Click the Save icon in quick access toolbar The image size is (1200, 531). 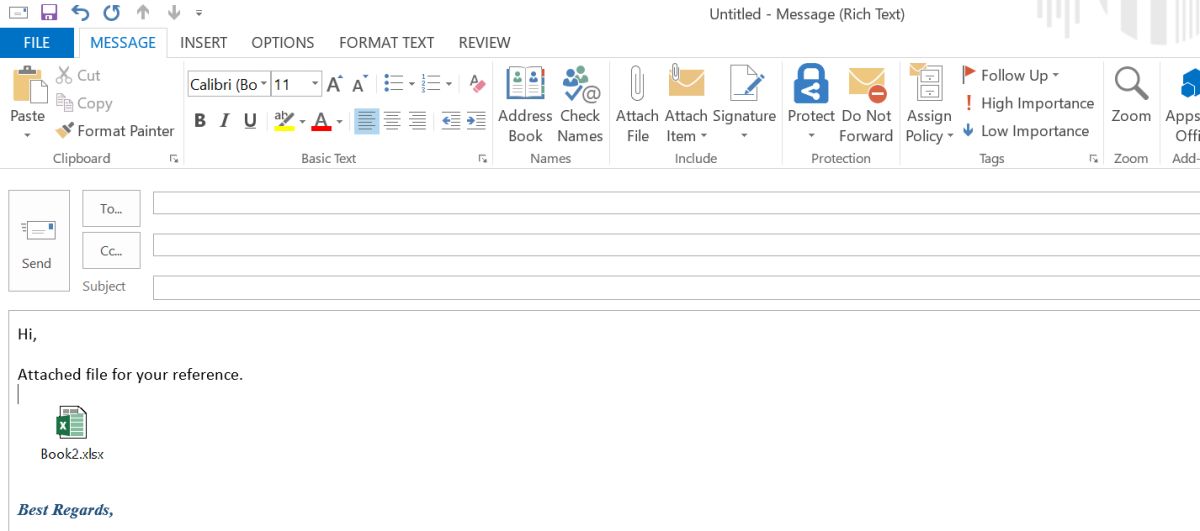pyautogui.click(x=49, y=13)
